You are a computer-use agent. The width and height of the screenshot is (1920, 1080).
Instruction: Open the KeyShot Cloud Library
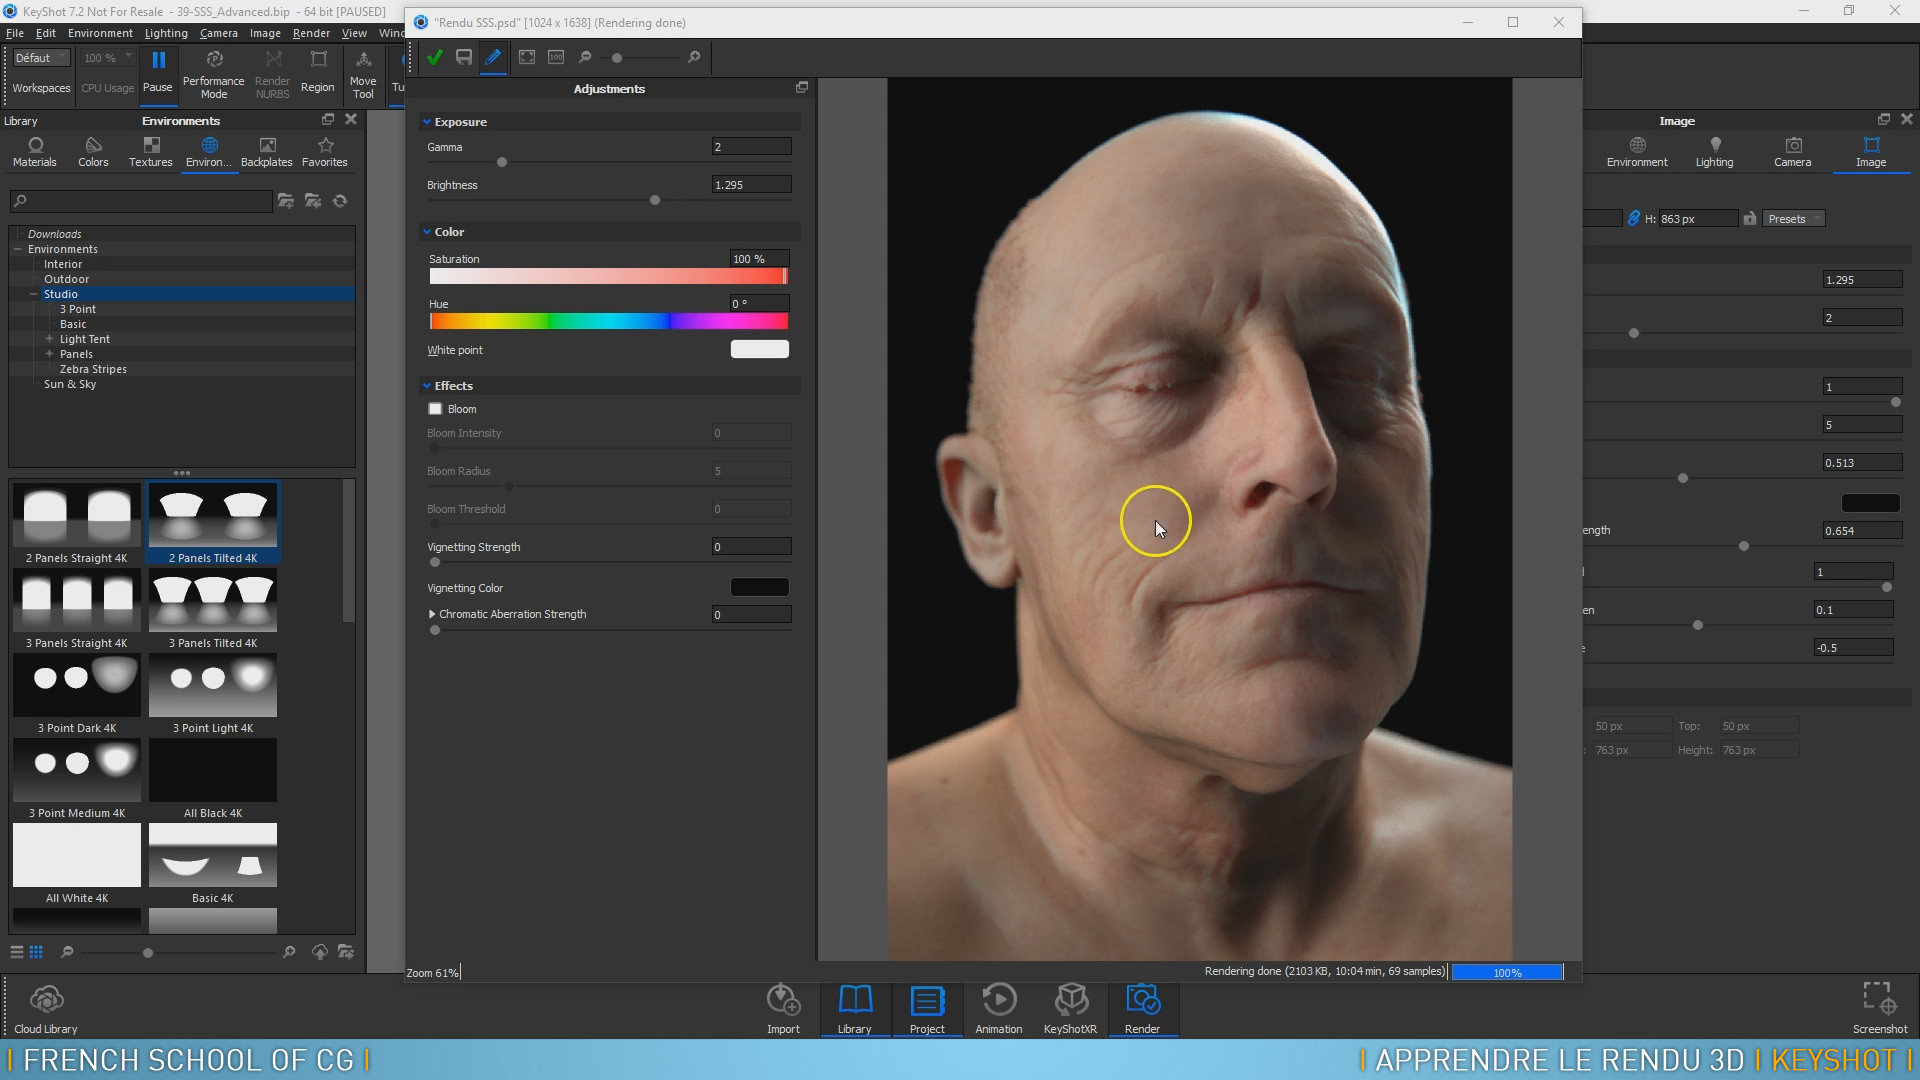point(45,1005)
